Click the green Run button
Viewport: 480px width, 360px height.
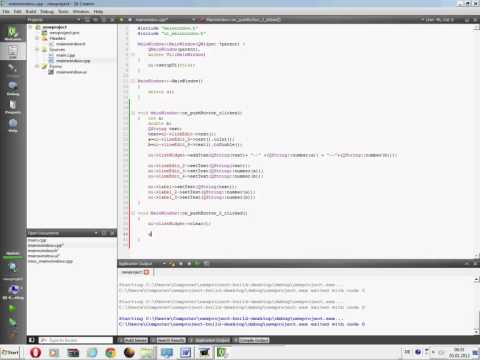pyautogui.click(x=12, y=309)
